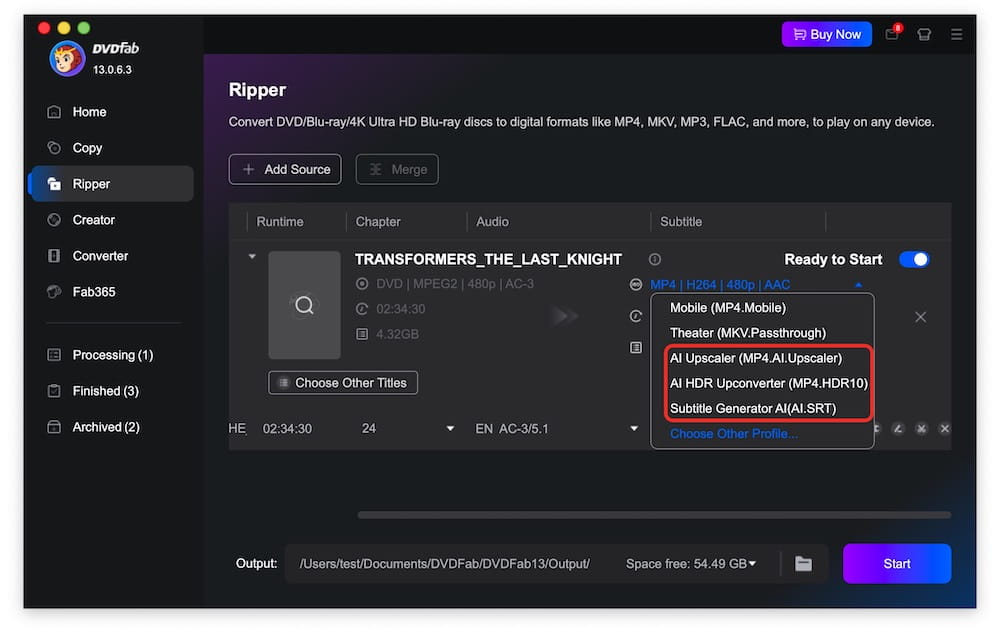Image resolution: width=1000 pixels, height=641 pixels.
Task: Click the horizontal scrollbar under title list
Action: pos(654,515)
